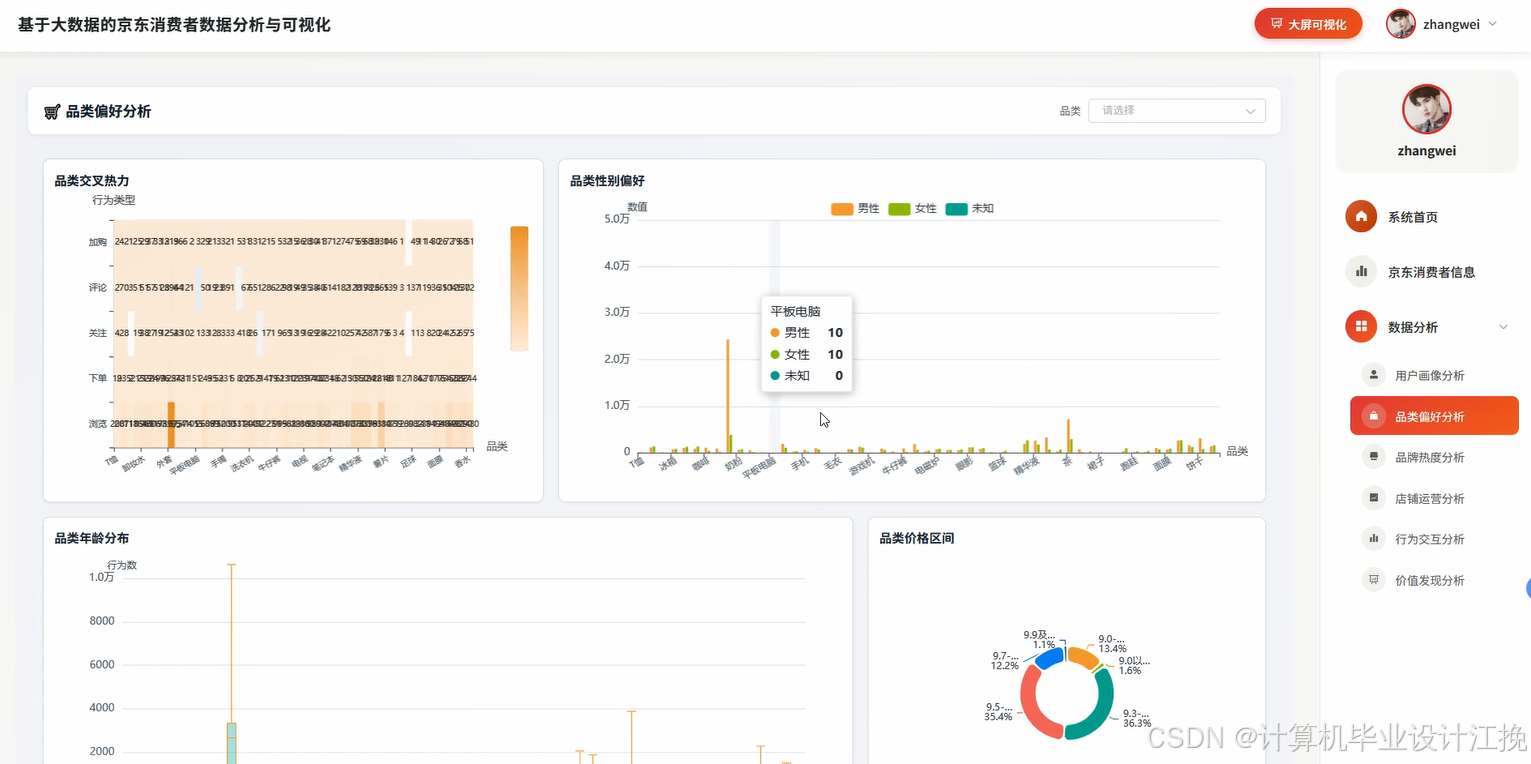Click the 品类性别偏好 chart title
Viewport: 1531px width, 764px height.
click(x=607, y=181)
